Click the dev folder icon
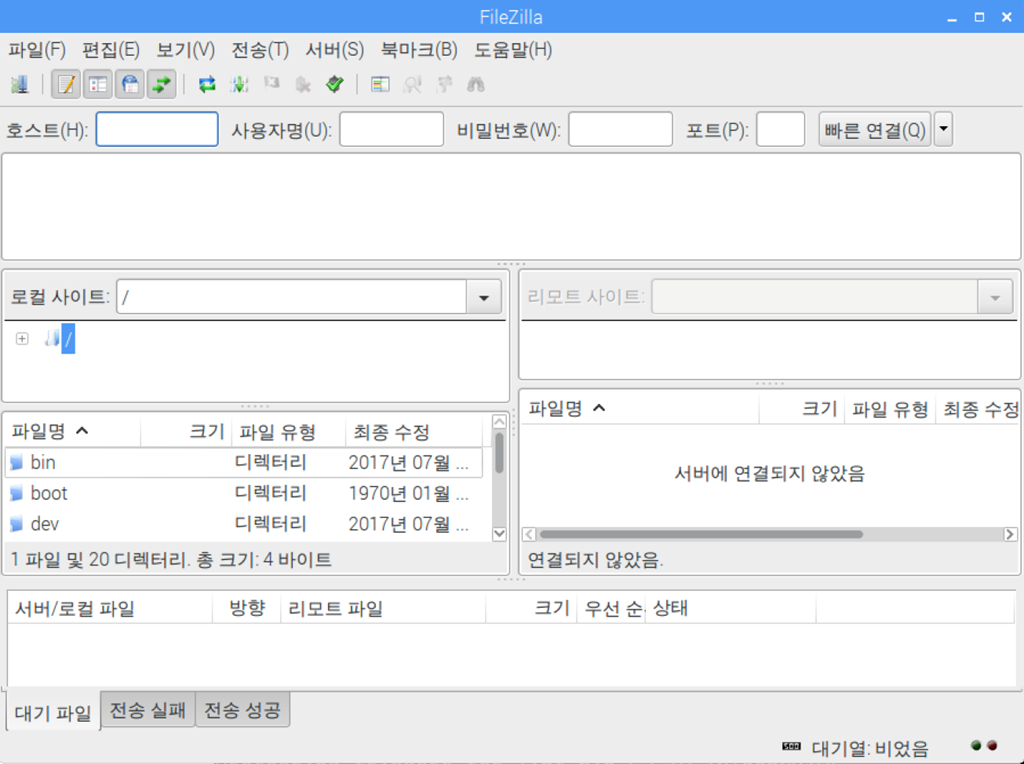 (x=16, y=524)
